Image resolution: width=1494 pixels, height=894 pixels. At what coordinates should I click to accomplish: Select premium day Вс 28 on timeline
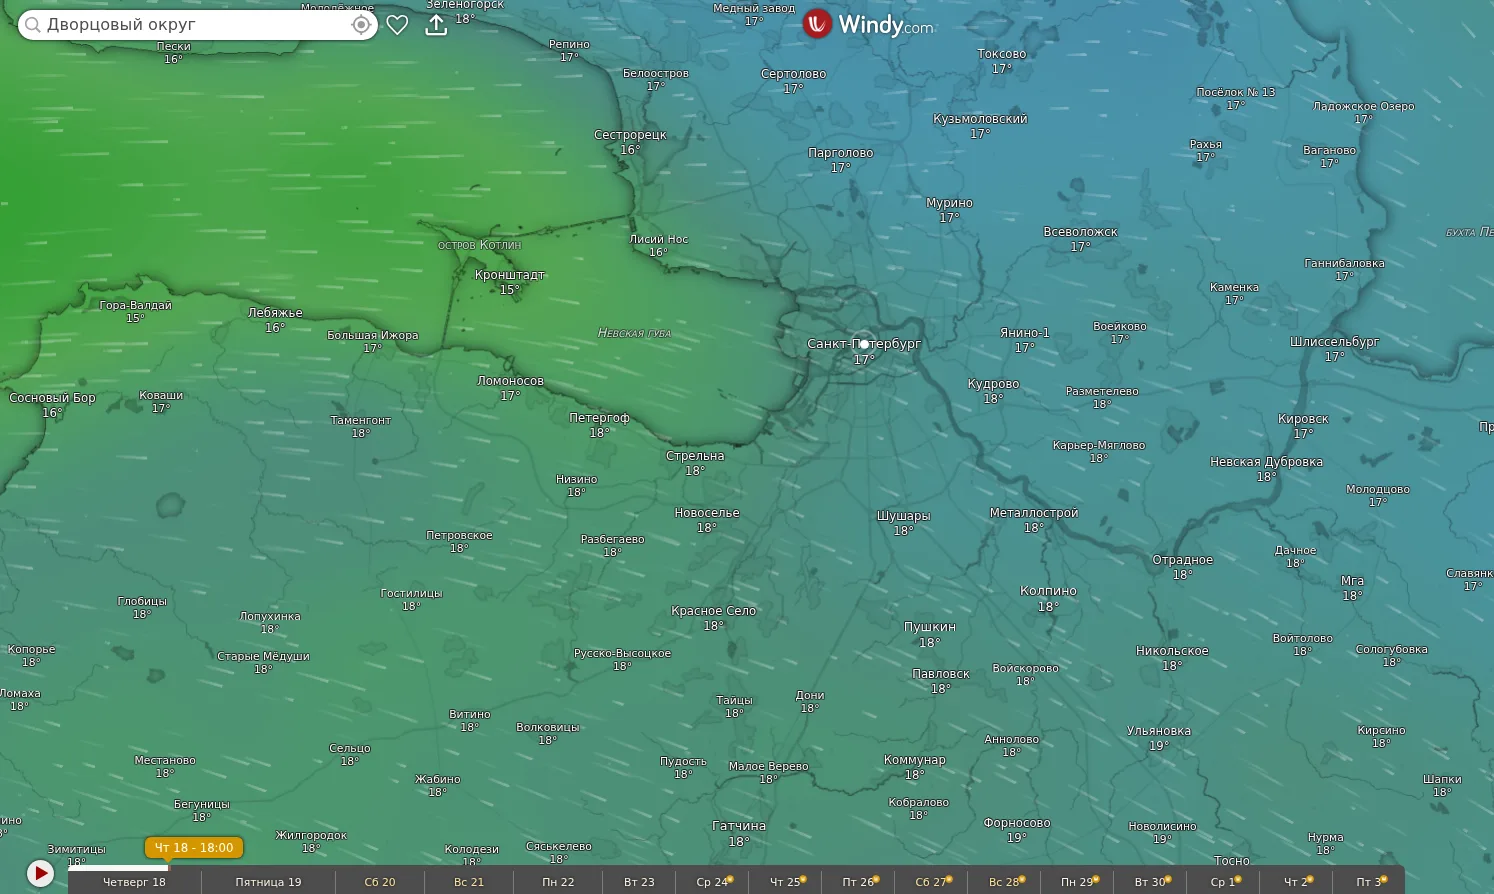pos(1005,882)
